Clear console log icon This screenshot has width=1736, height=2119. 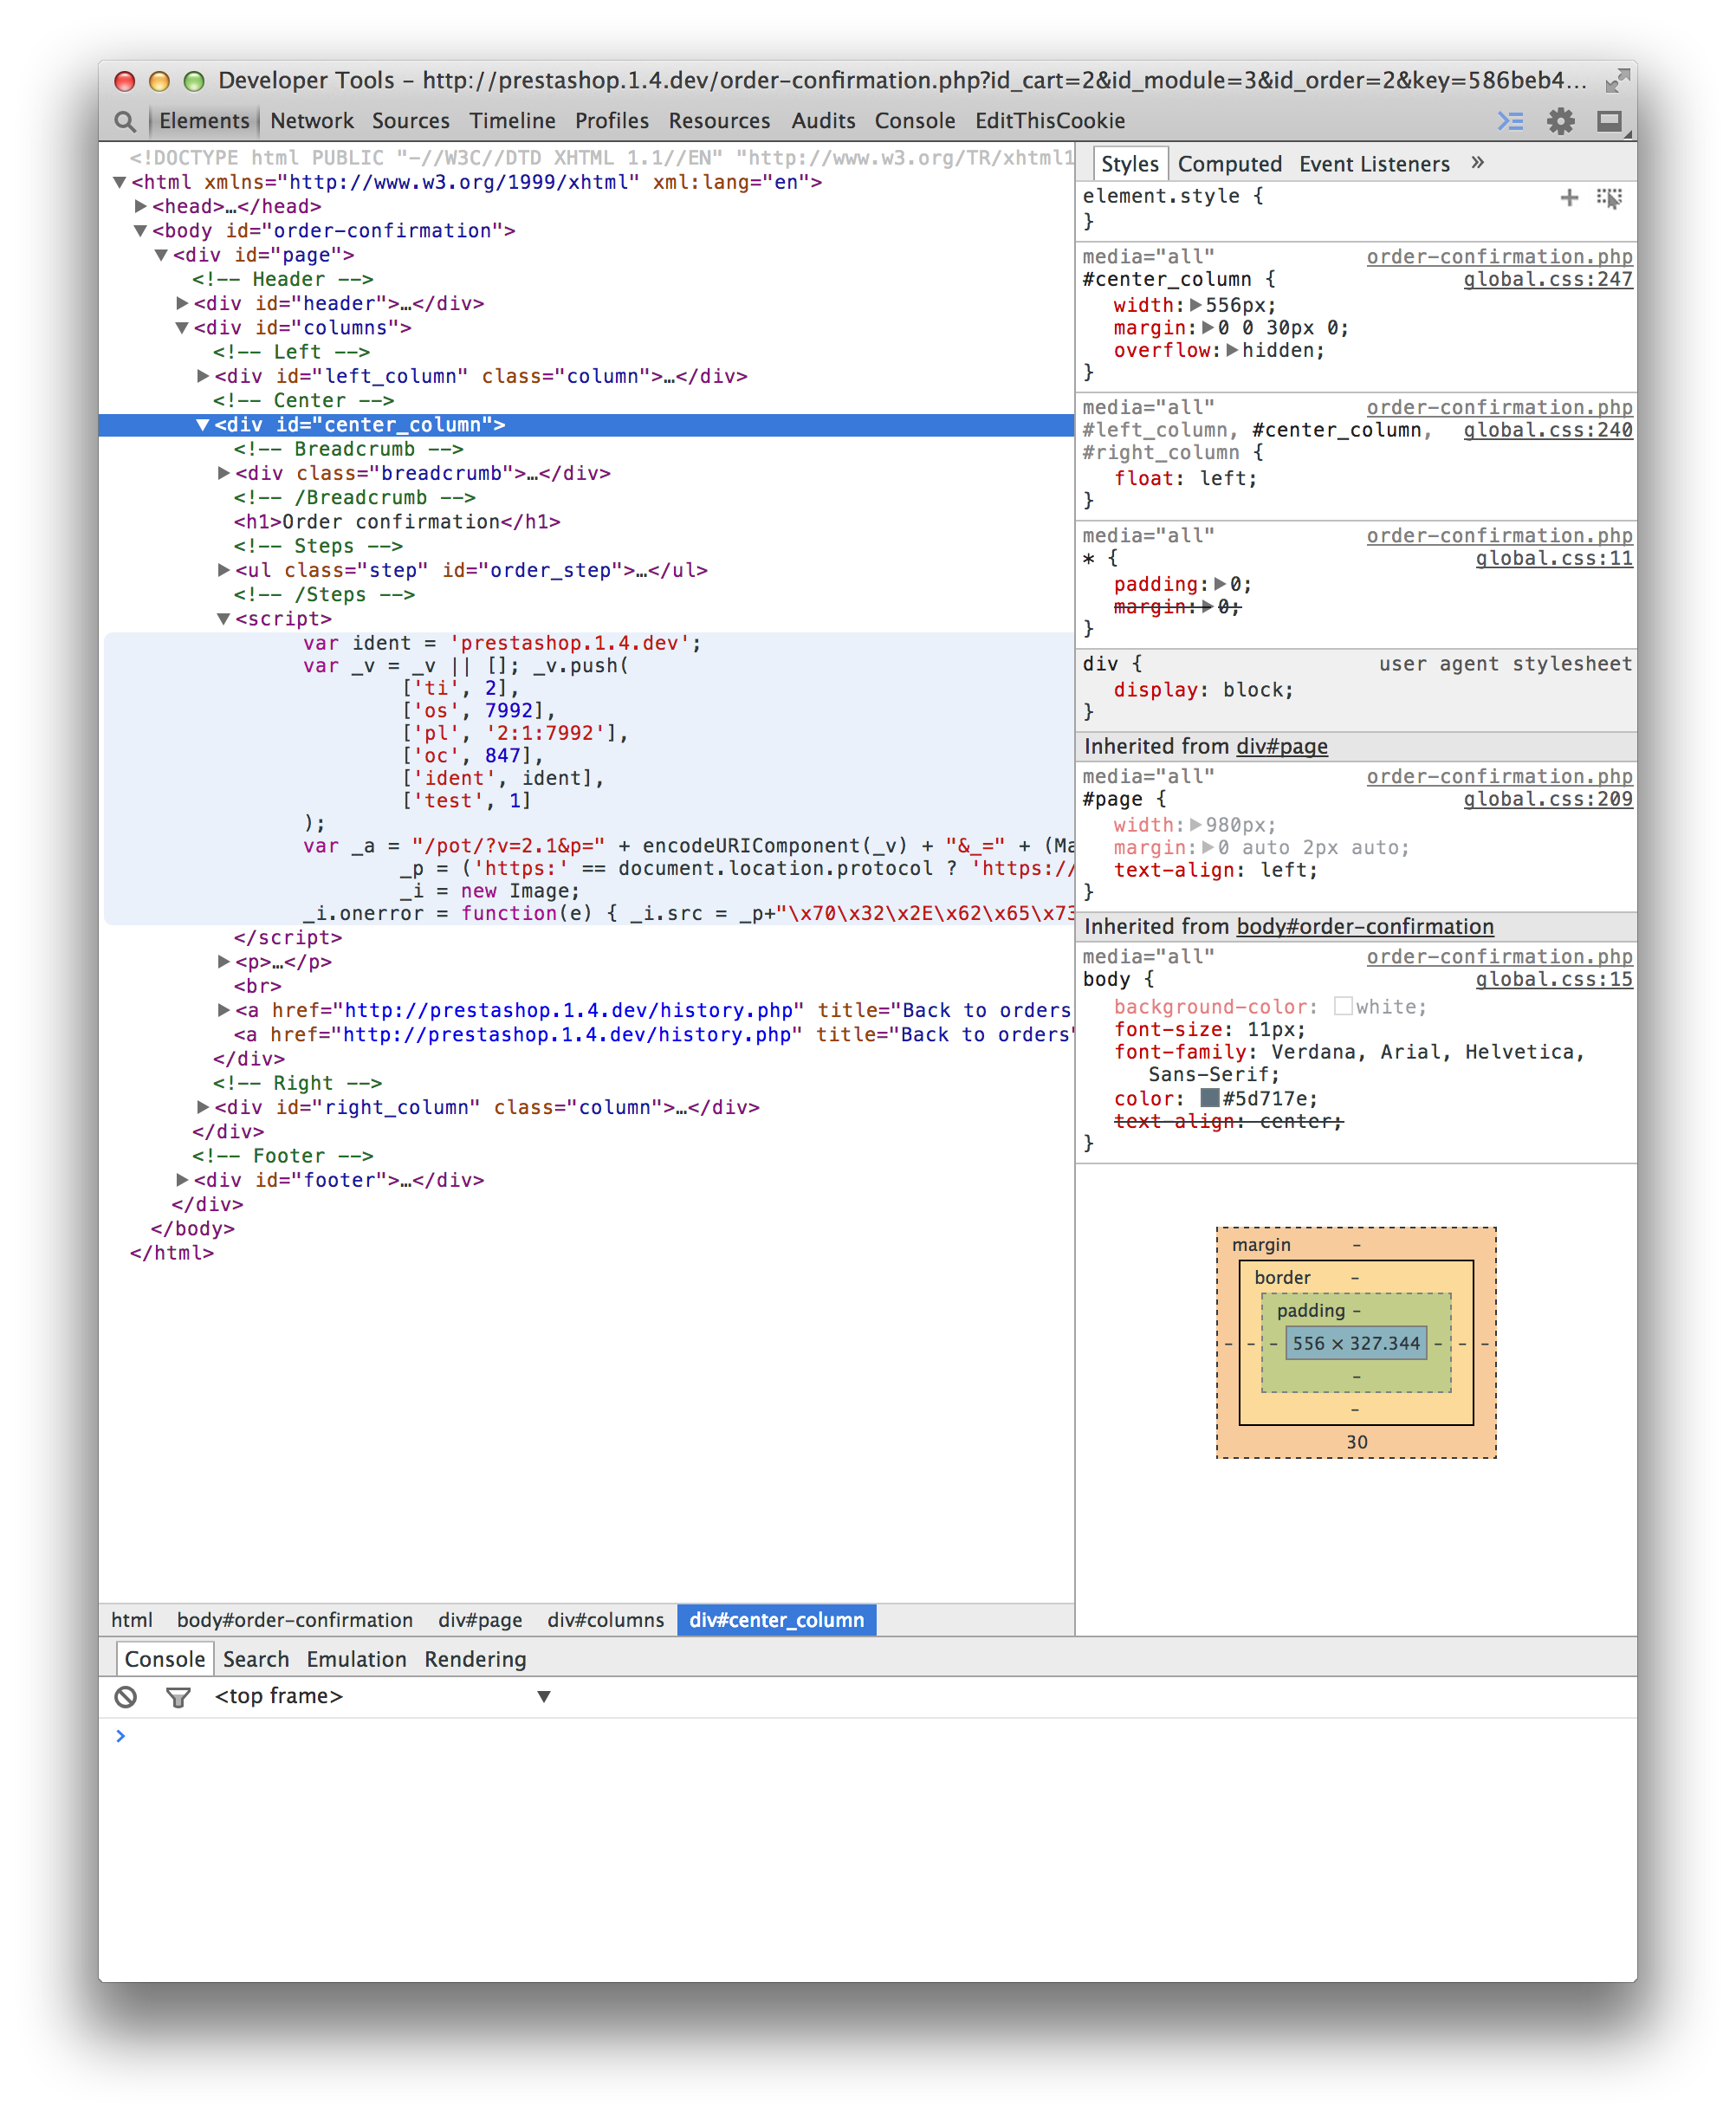click(126, 1696)
